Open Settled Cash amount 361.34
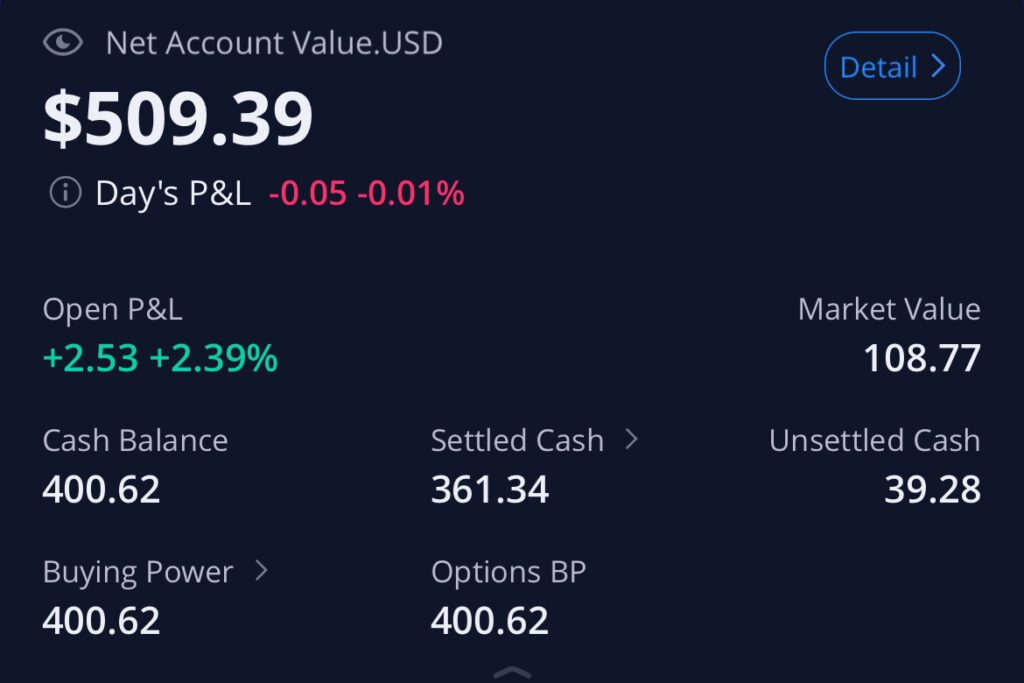Image resolution: width=1024 pixels, height=683 pixels. [489, 489]
